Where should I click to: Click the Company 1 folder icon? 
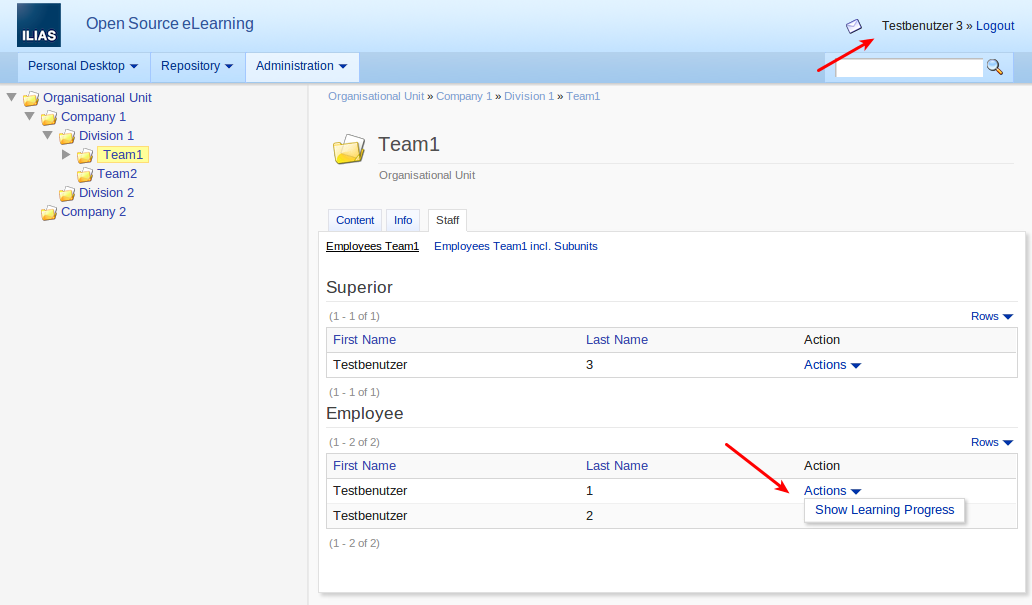(49, 117)
